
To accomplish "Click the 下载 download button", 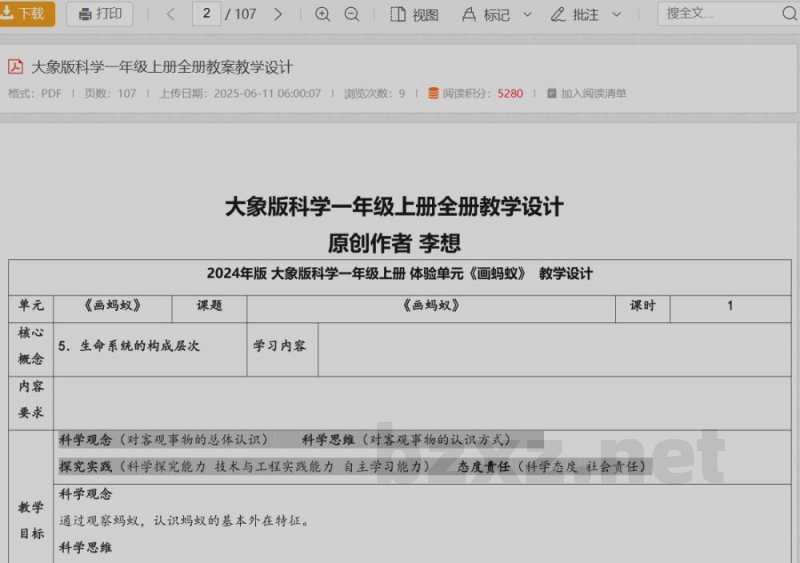I will point(26,13).
